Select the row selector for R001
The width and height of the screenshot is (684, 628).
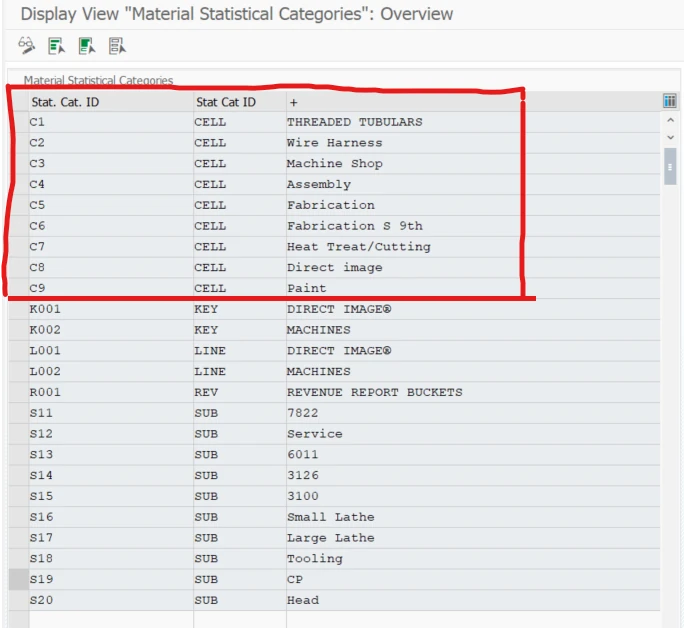click(x=19, y=392)
